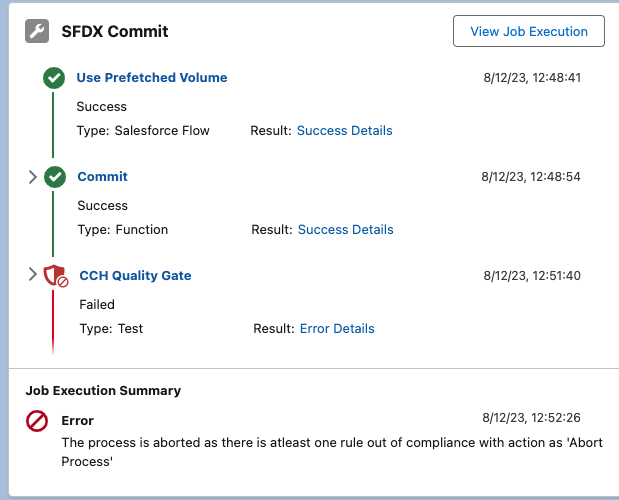Click the 'Type: Function' text
This screenshot has height=500, width=619.
[123, 230]
